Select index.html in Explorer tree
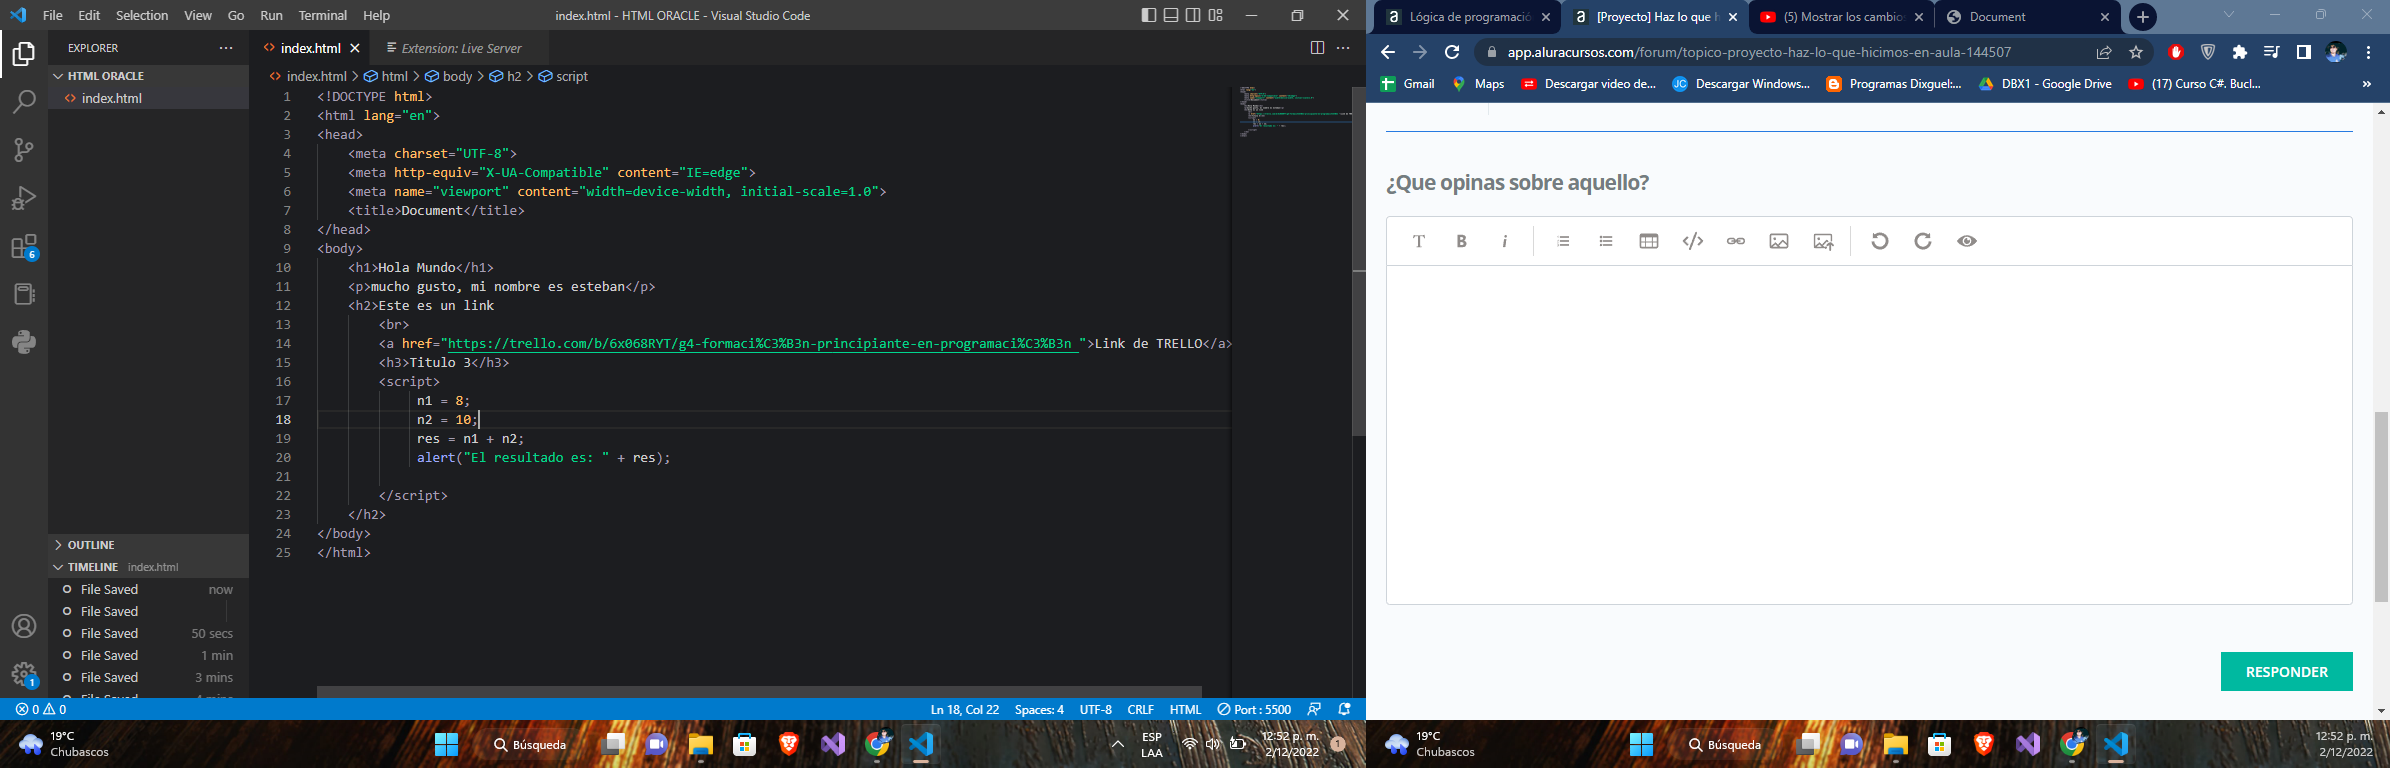This screenshot has height=768, width=2390. pyautogui.click(x=150, y=98)
